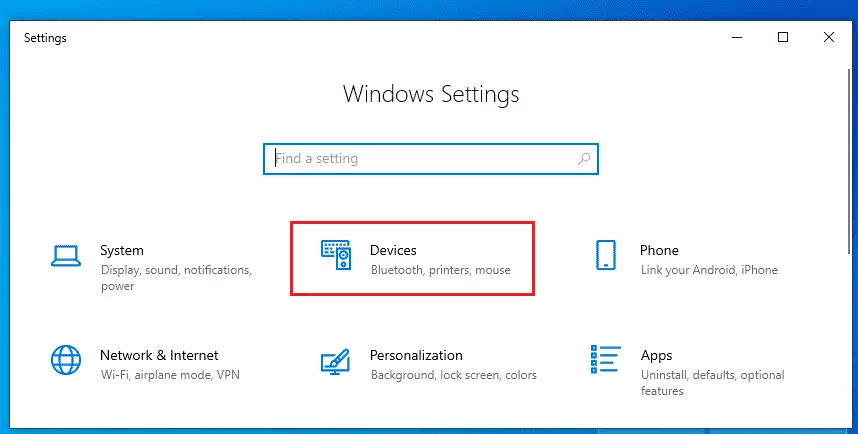Open the Apps list icon
This screenshot has width=858, height=434.
[606, 359]
